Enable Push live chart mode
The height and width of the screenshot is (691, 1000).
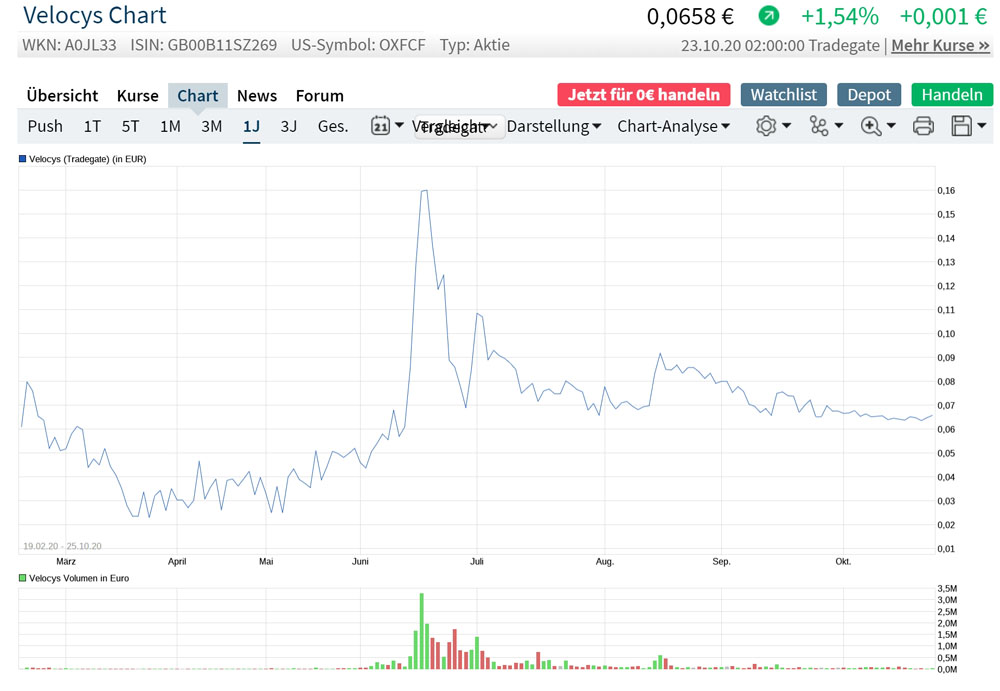coord(45,126)
